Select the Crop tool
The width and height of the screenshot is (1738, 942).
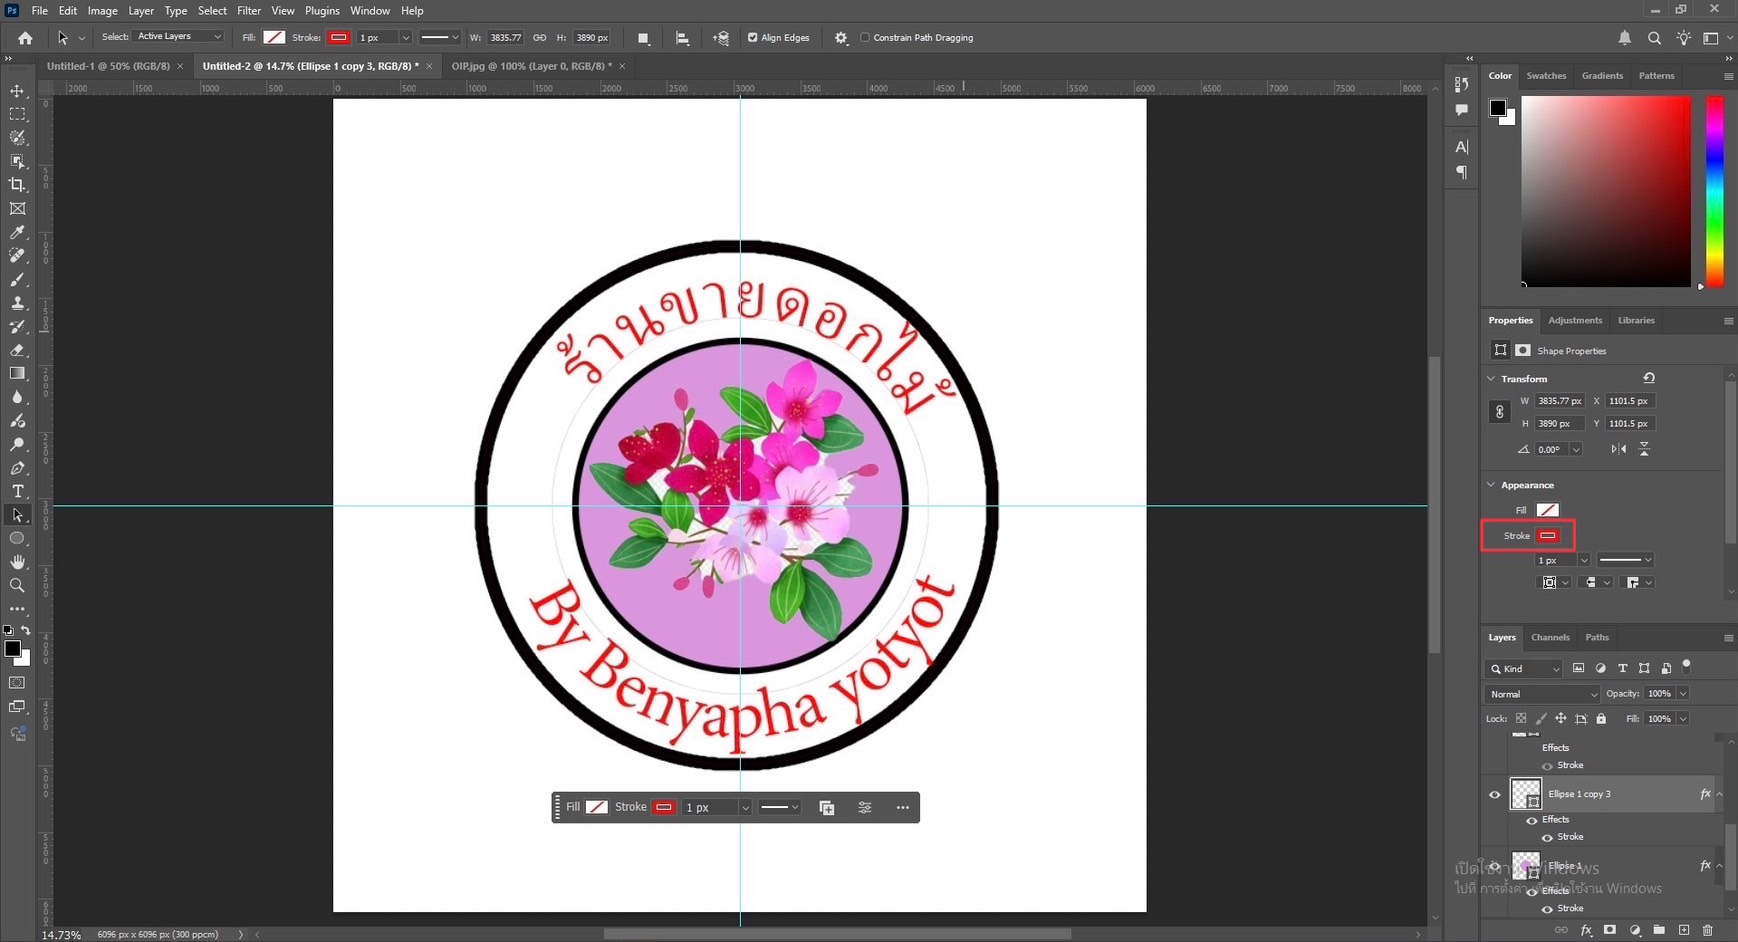[x=17, y=185]
